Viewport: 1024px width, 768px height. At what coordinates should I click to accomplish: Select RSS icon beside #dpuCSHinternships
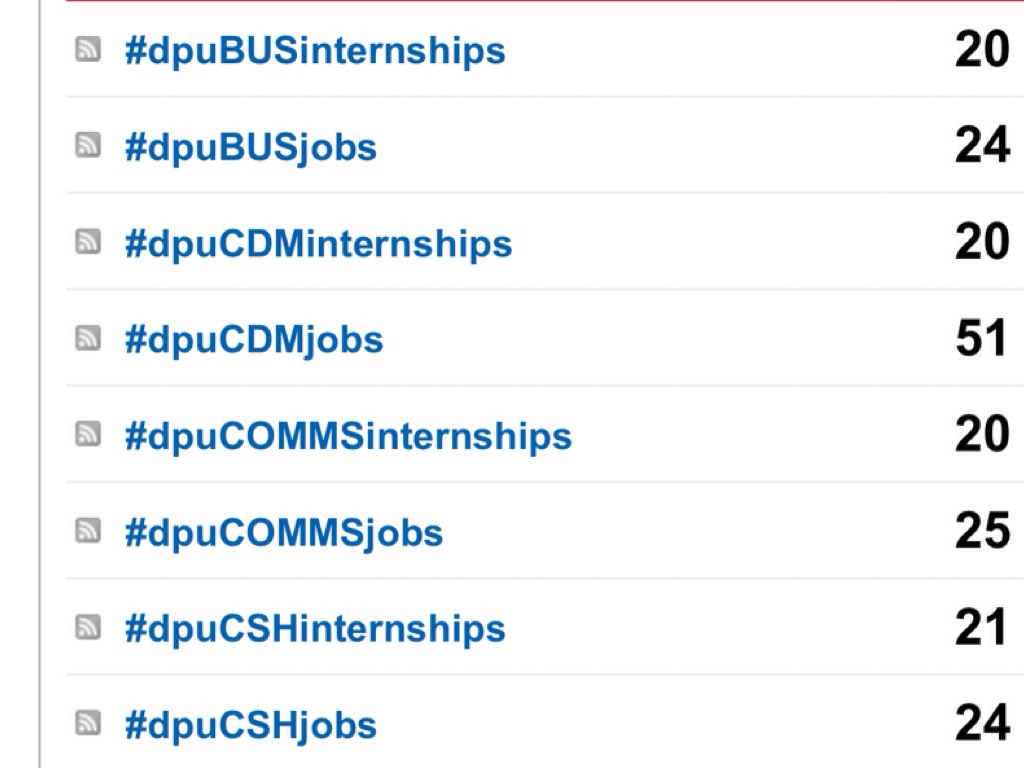pos(88,627)
